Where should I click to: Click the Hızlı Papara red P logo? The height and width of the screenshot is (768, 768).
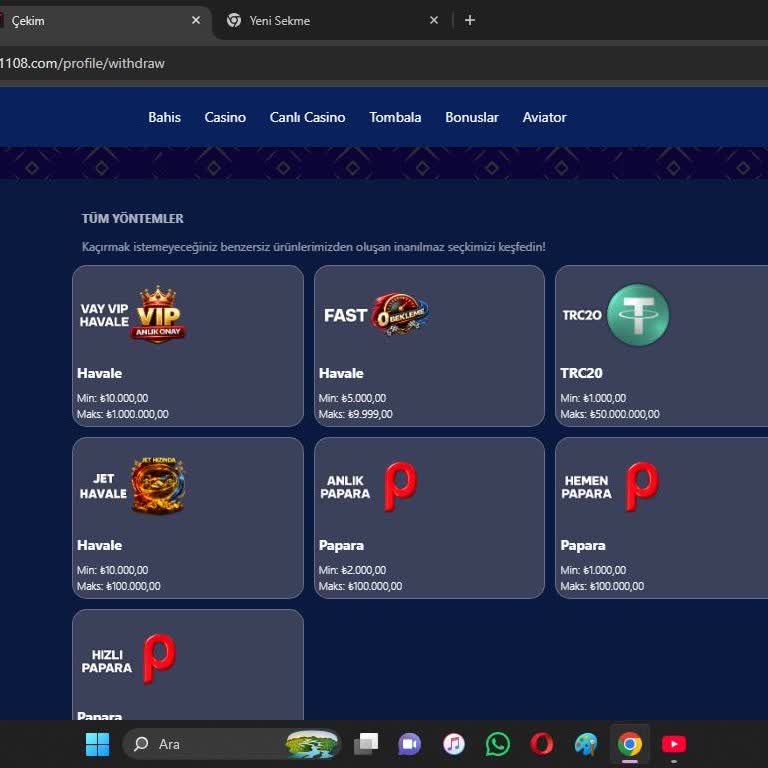(x=159, y=658)
